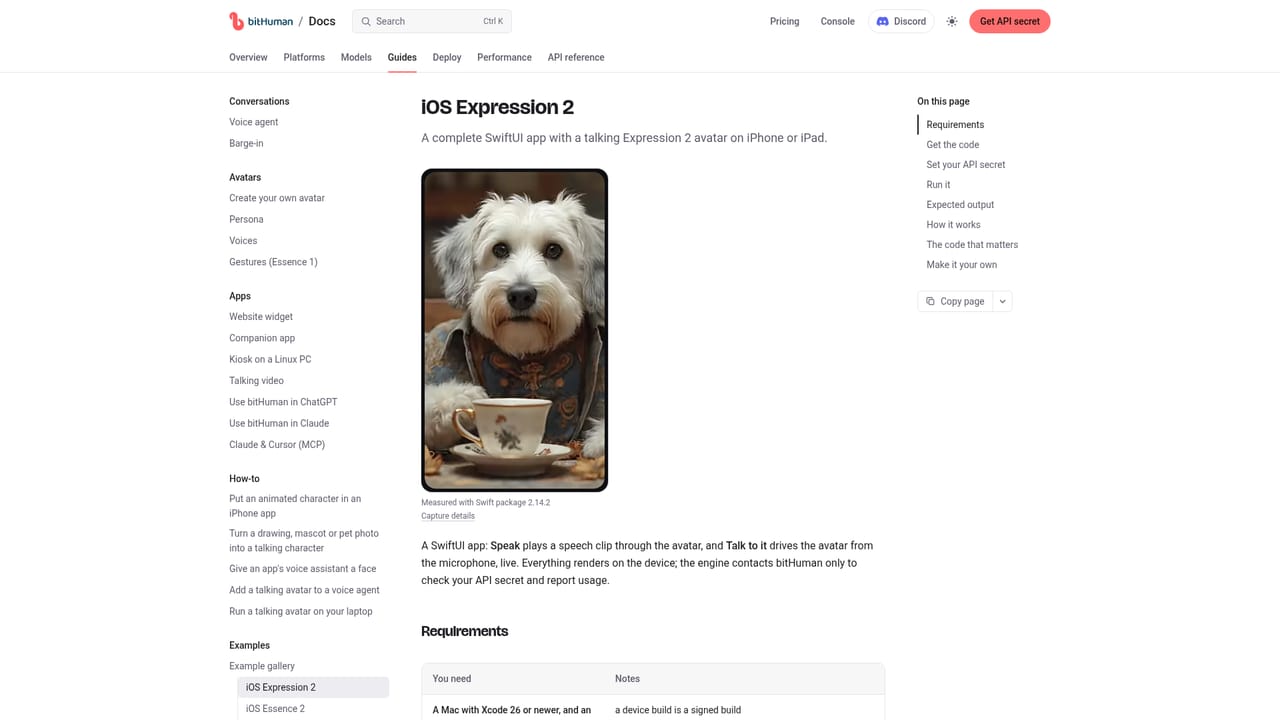
Task: Click the Requirements section heading
Action: 465,631
